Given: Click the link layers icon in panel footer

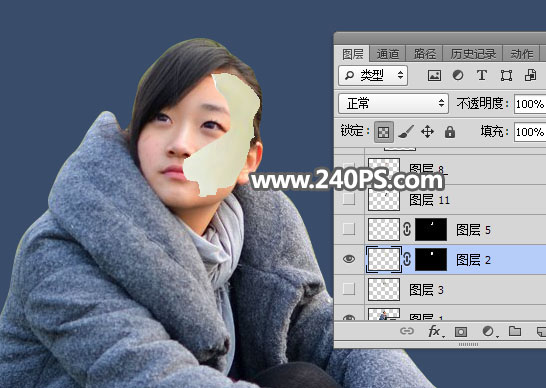Looking at the screenshot, I should pos(407,331).
